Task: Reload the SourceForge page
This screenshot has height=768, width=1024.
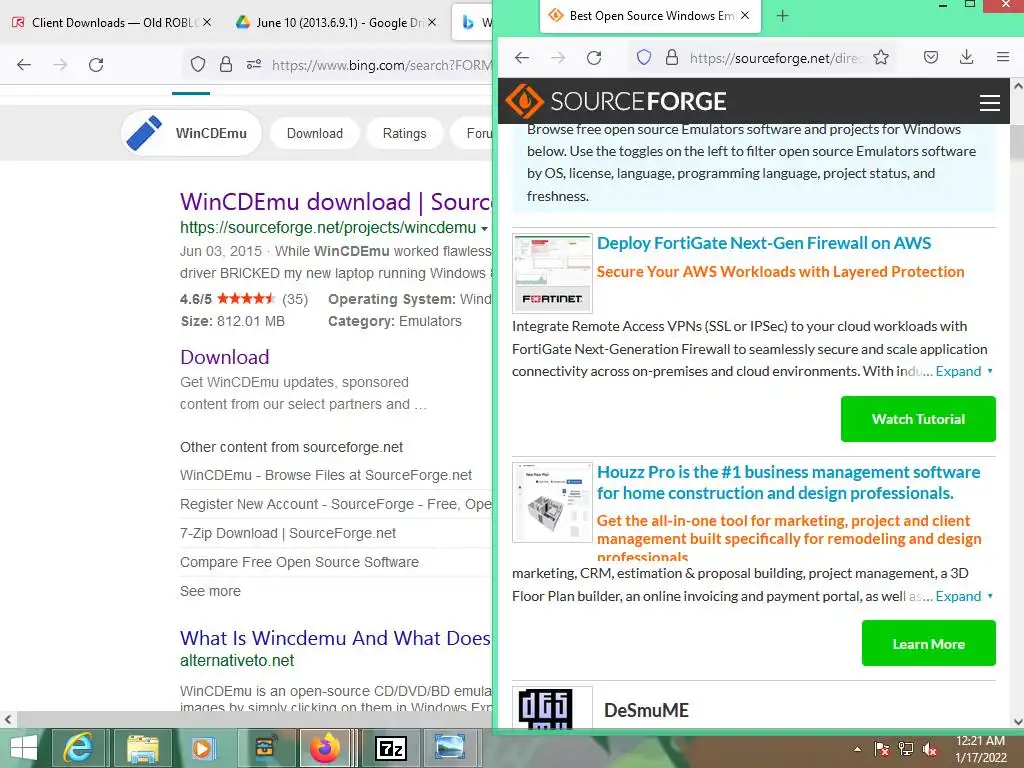Action: pyautogui.click(x=594, y=57)
